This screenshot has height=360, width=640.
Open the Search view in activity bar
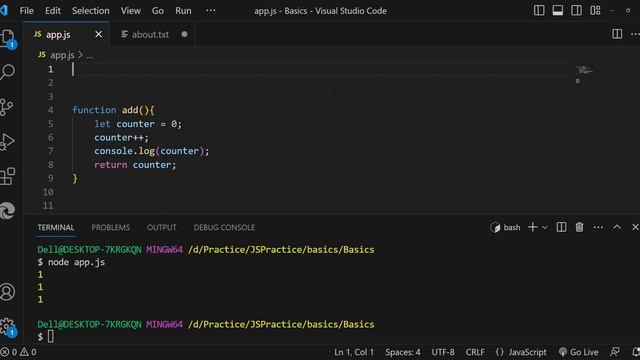(8, 72)
